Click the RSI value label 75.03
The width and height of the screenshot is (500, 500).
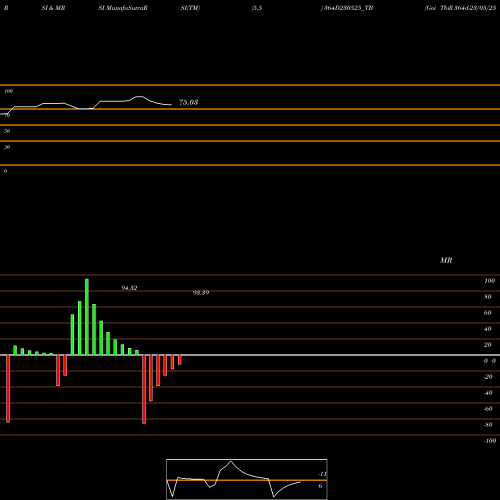click(188, 102)
